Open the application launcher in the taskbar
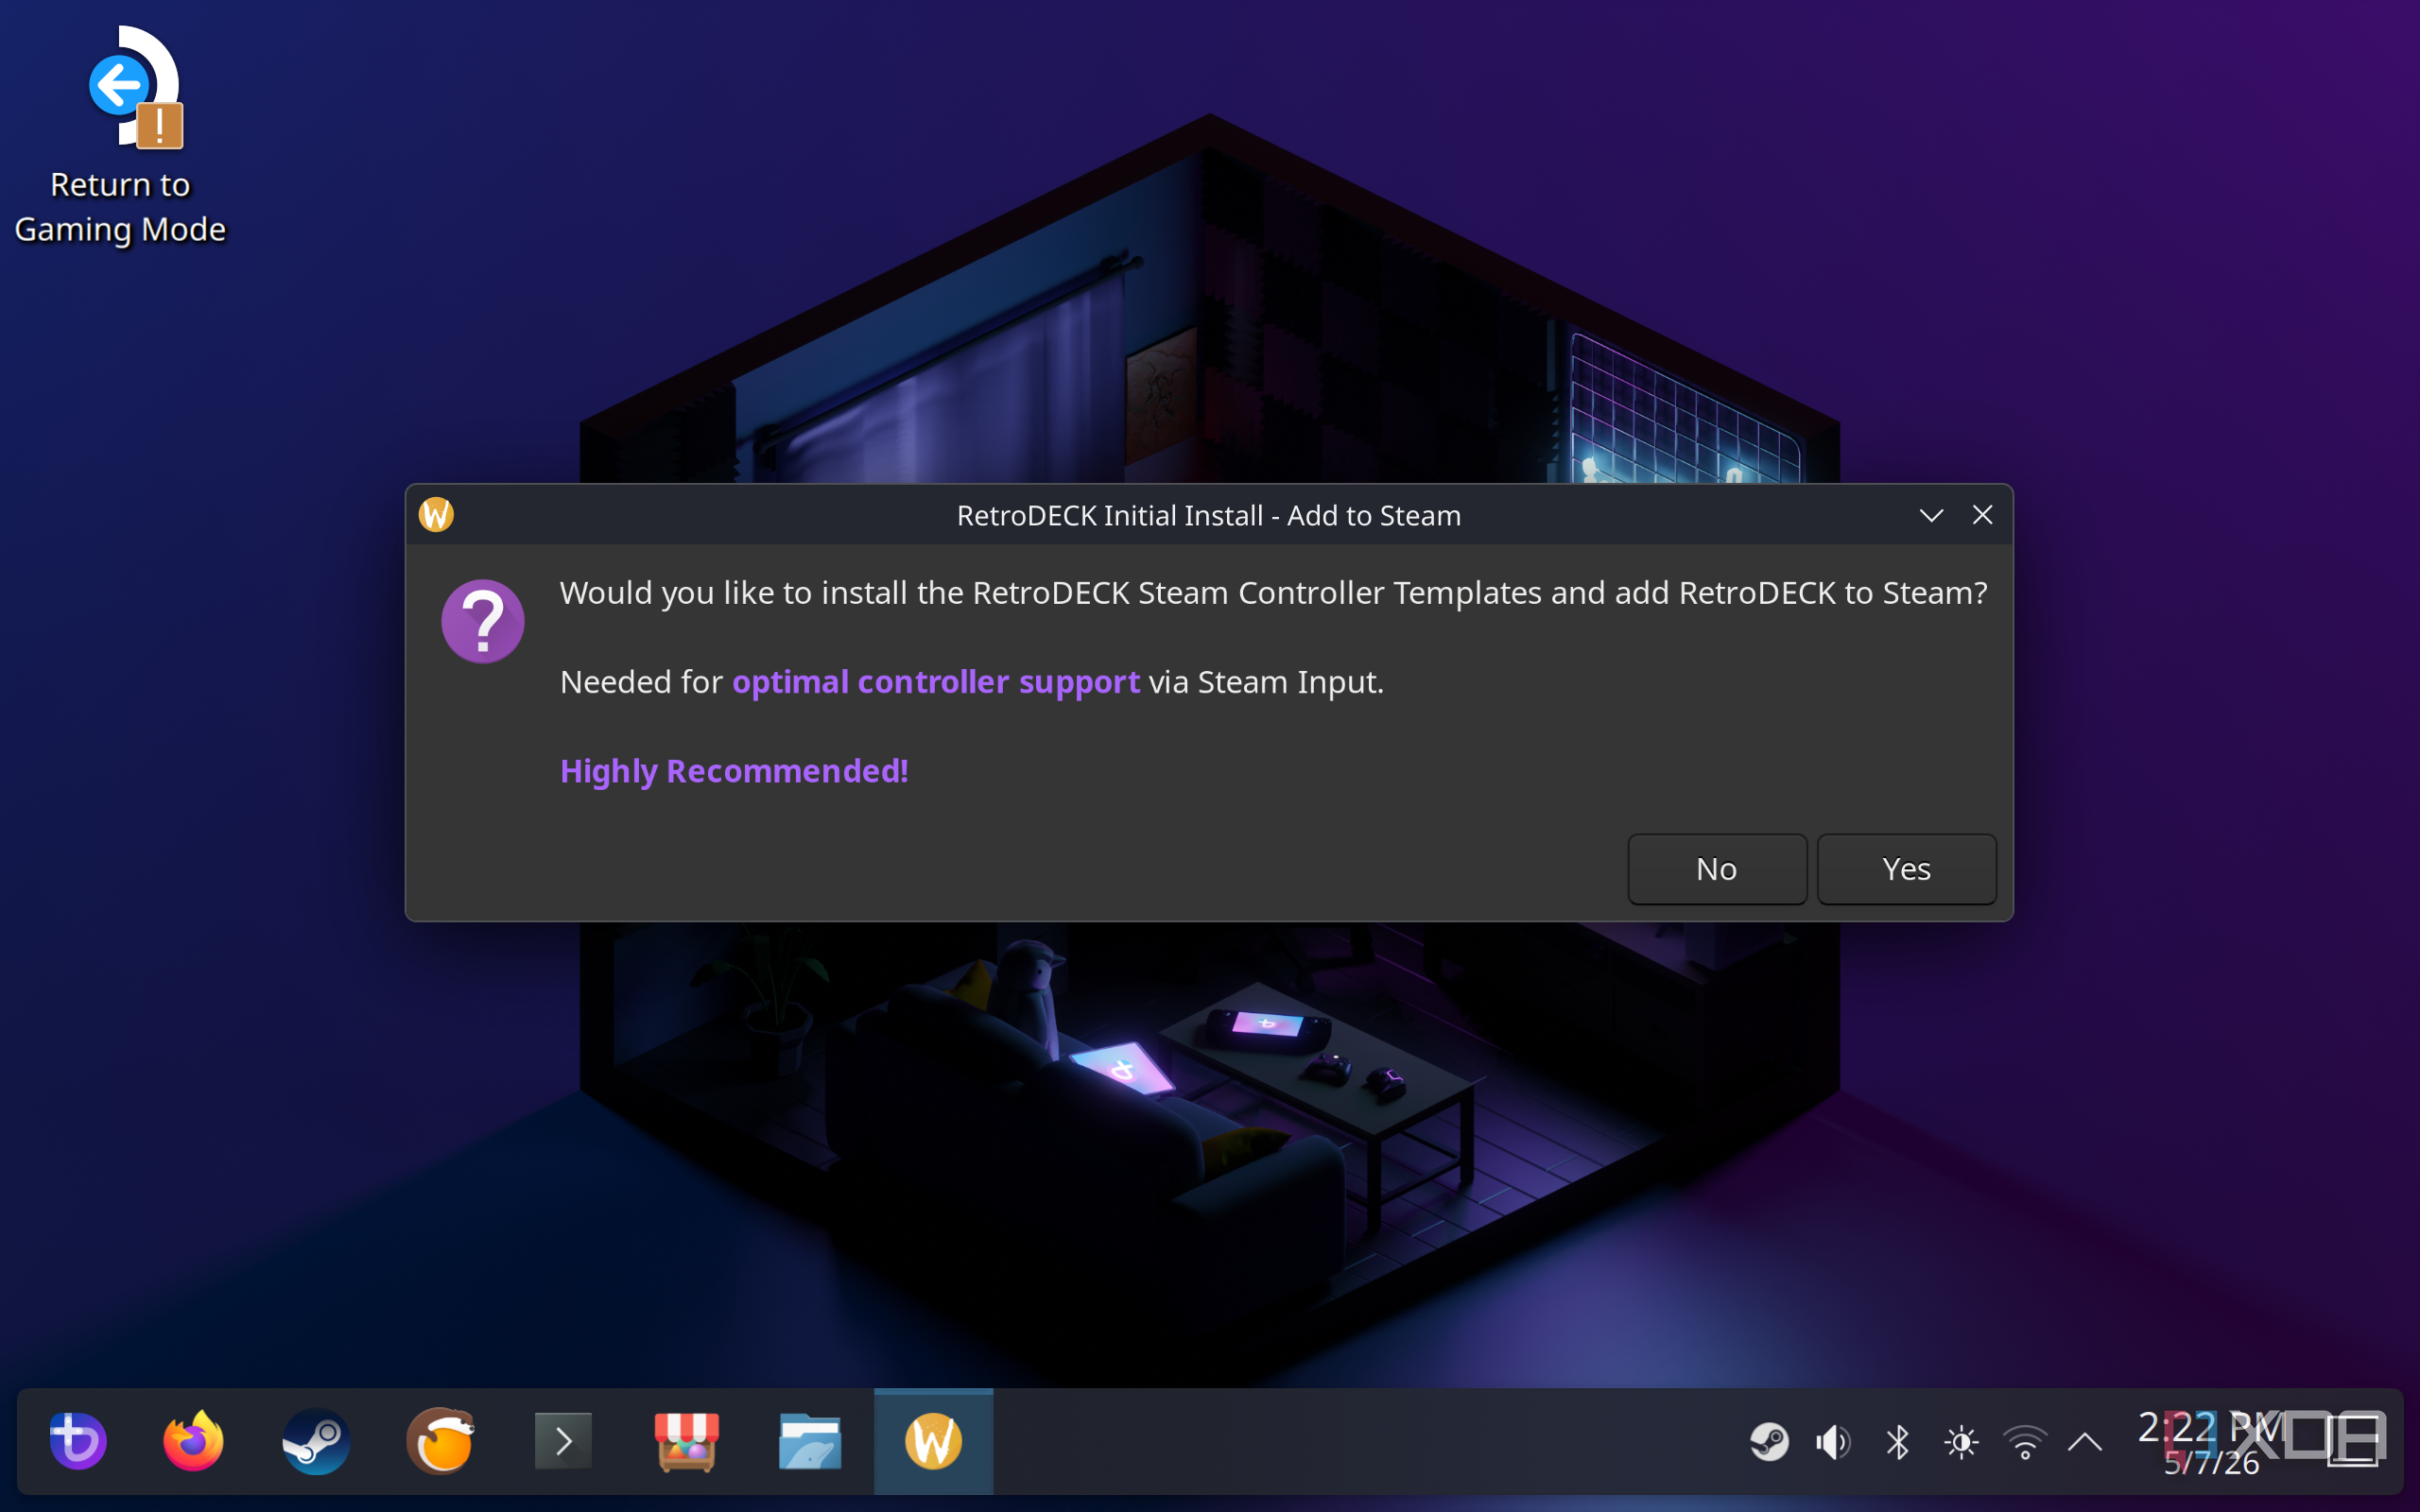 pyautogui.click(x=78, y=1441)
